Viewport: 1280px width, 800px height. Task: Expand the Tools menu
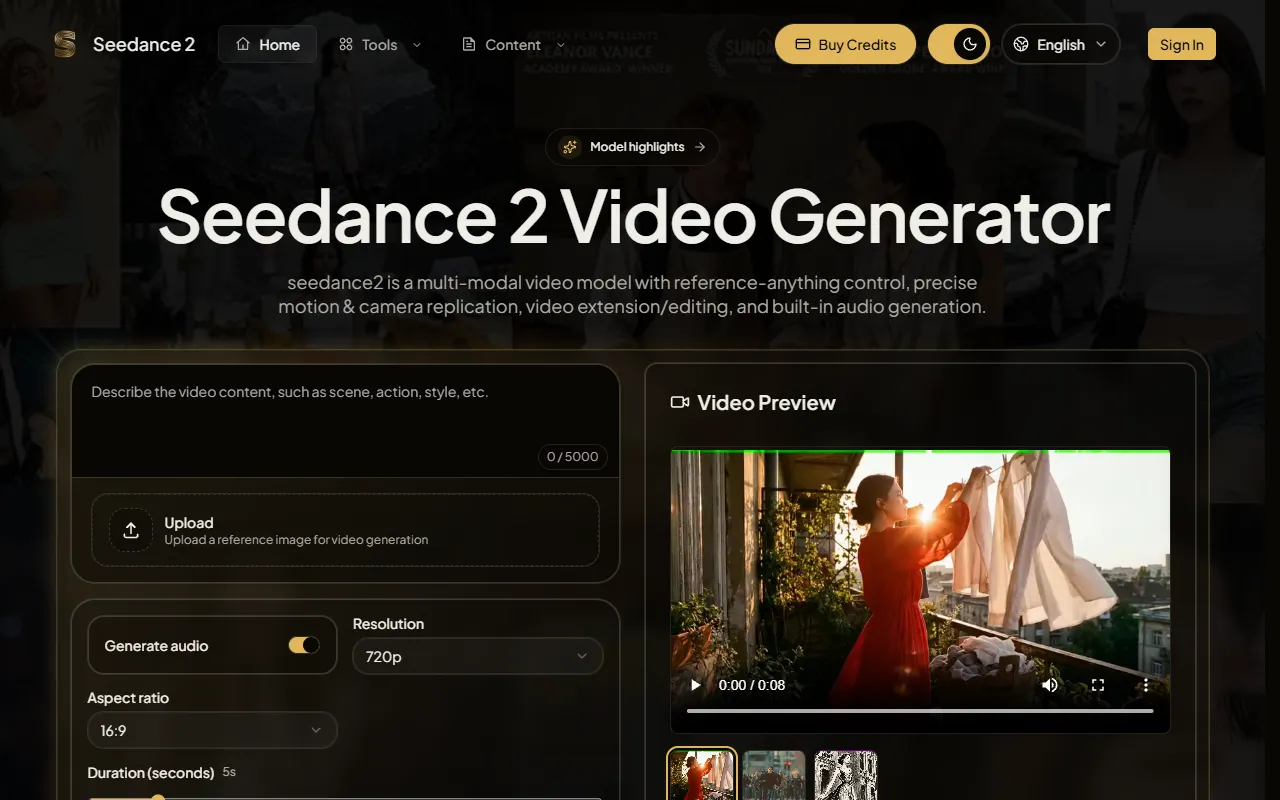point(380,44)
